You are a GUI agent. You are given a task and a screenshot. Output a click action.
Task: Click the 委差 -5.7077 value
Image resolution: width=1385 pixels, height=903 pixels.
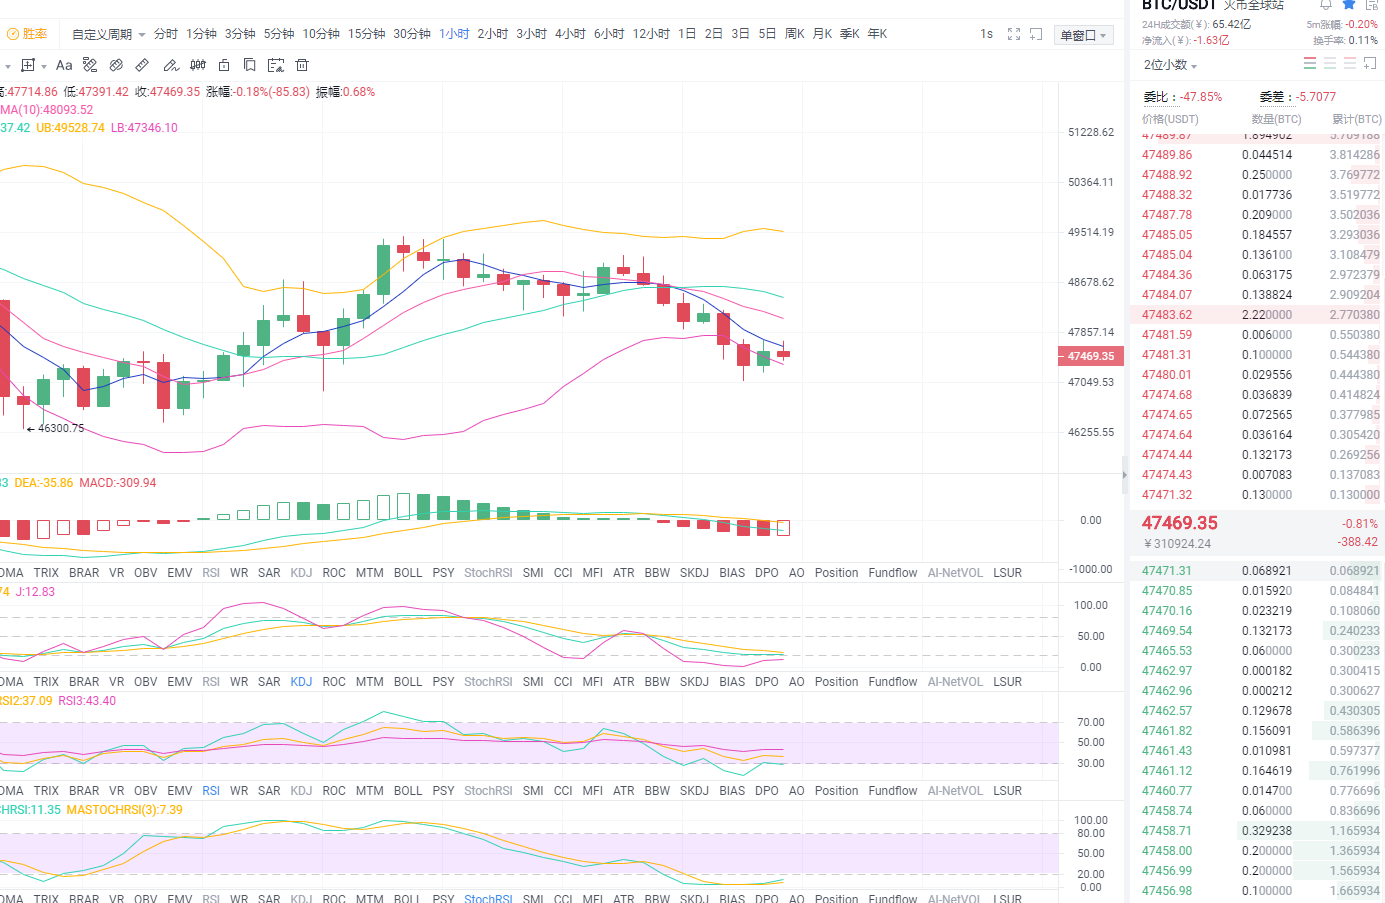pos(1316,97)
